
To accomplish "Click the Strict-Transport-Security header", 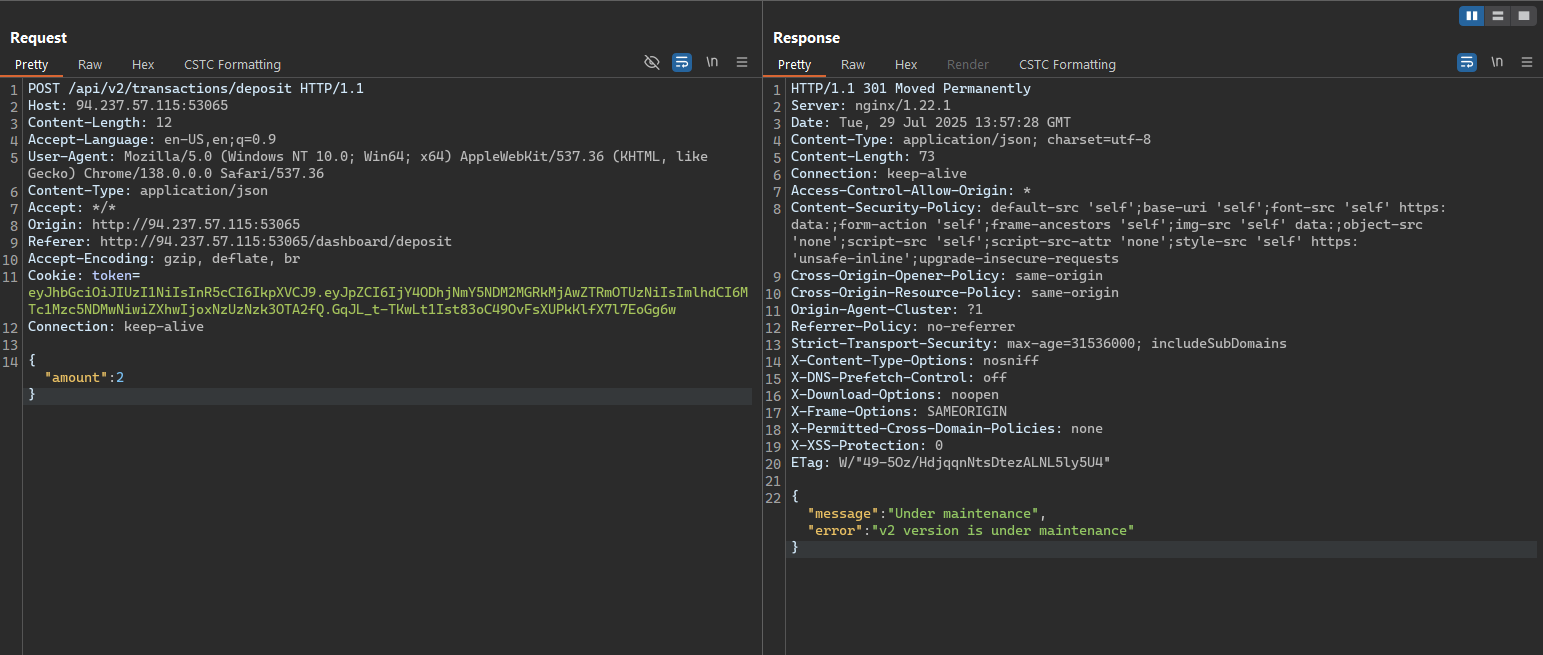I will coord(1039,343).
